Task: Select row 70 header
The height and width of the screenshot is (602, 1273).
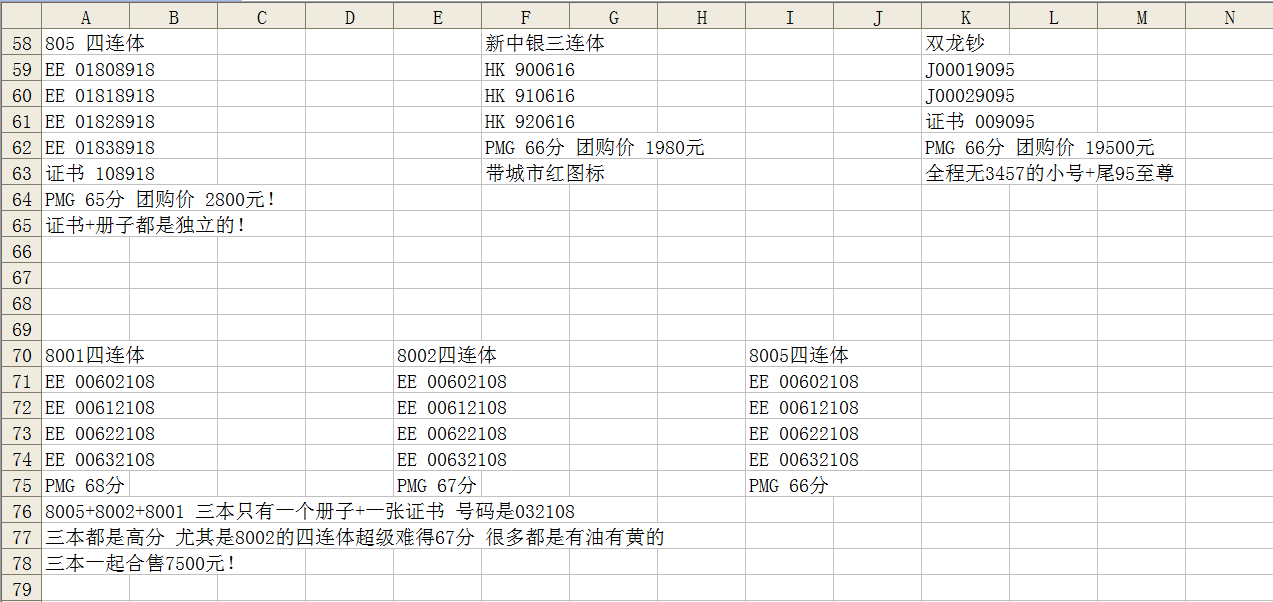Action: [20, 356]
